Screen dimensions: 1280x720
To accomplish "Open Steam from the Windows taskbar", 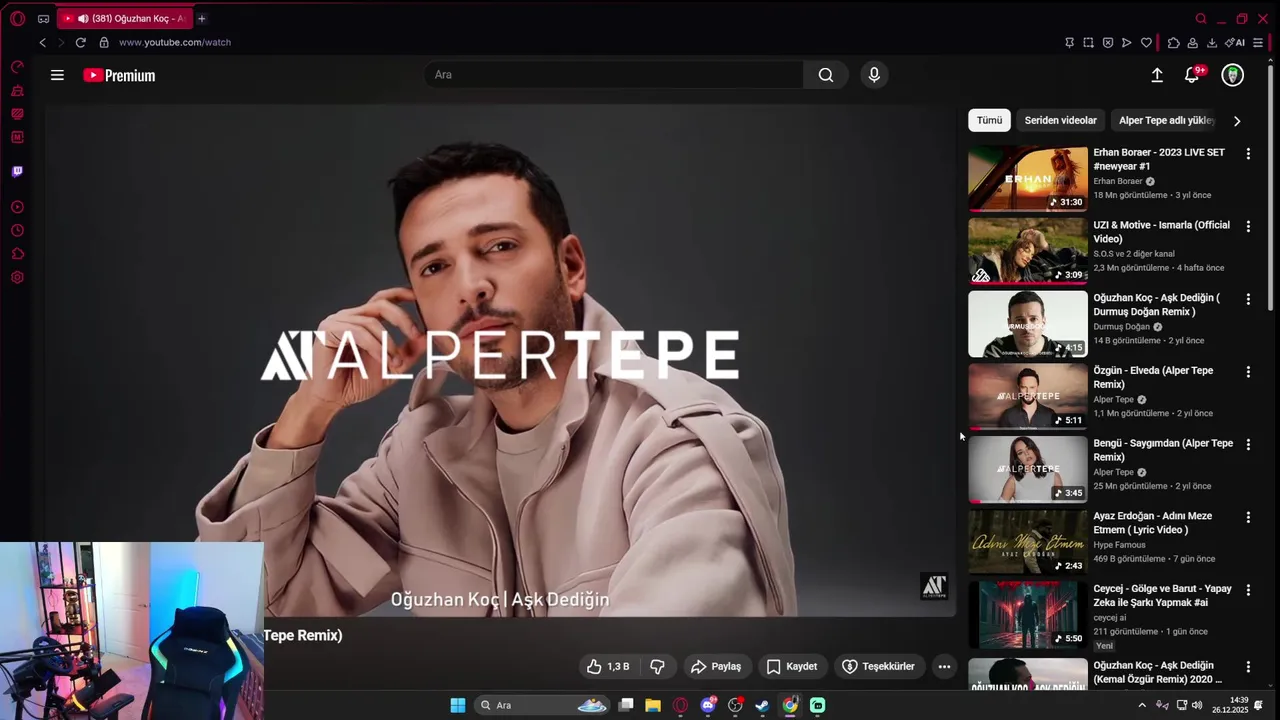I will pyautogui.click(x=762, y=705).
